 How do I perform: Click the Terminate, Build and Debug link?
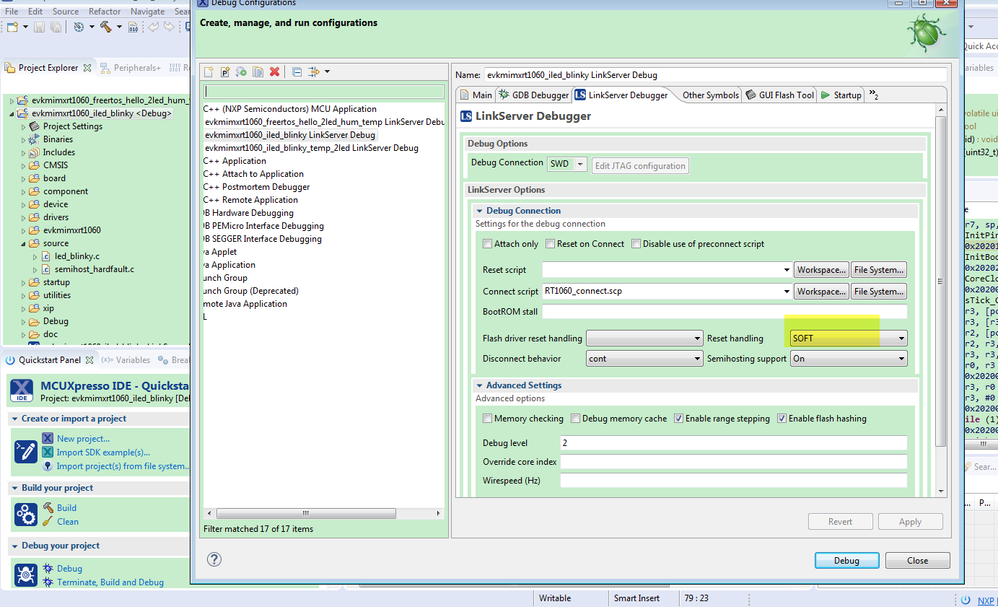coord(110,582)
